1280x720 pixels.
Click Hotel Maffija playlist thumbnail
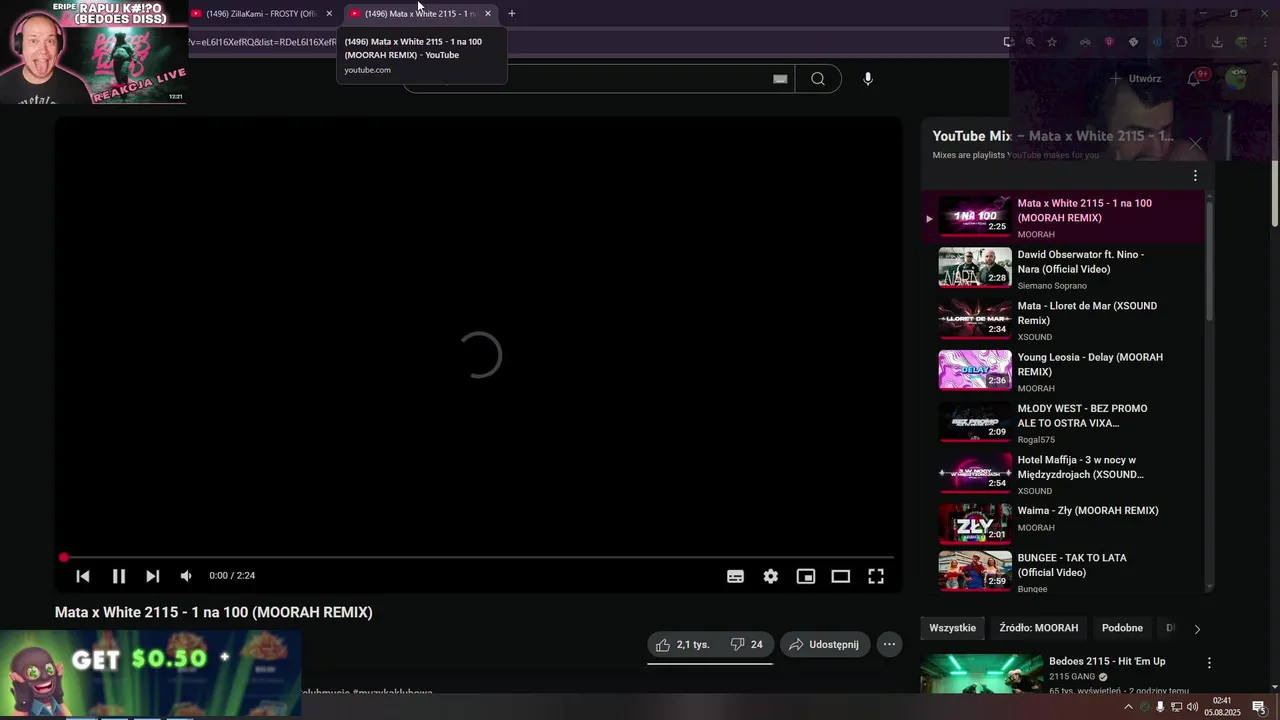[975, 473]
